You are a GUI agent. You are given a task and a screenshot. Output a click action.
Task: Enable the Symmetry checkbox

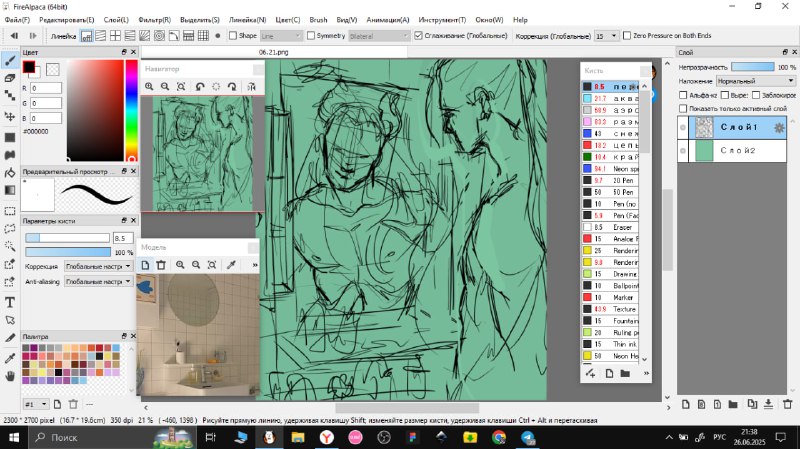coord(311,36)
